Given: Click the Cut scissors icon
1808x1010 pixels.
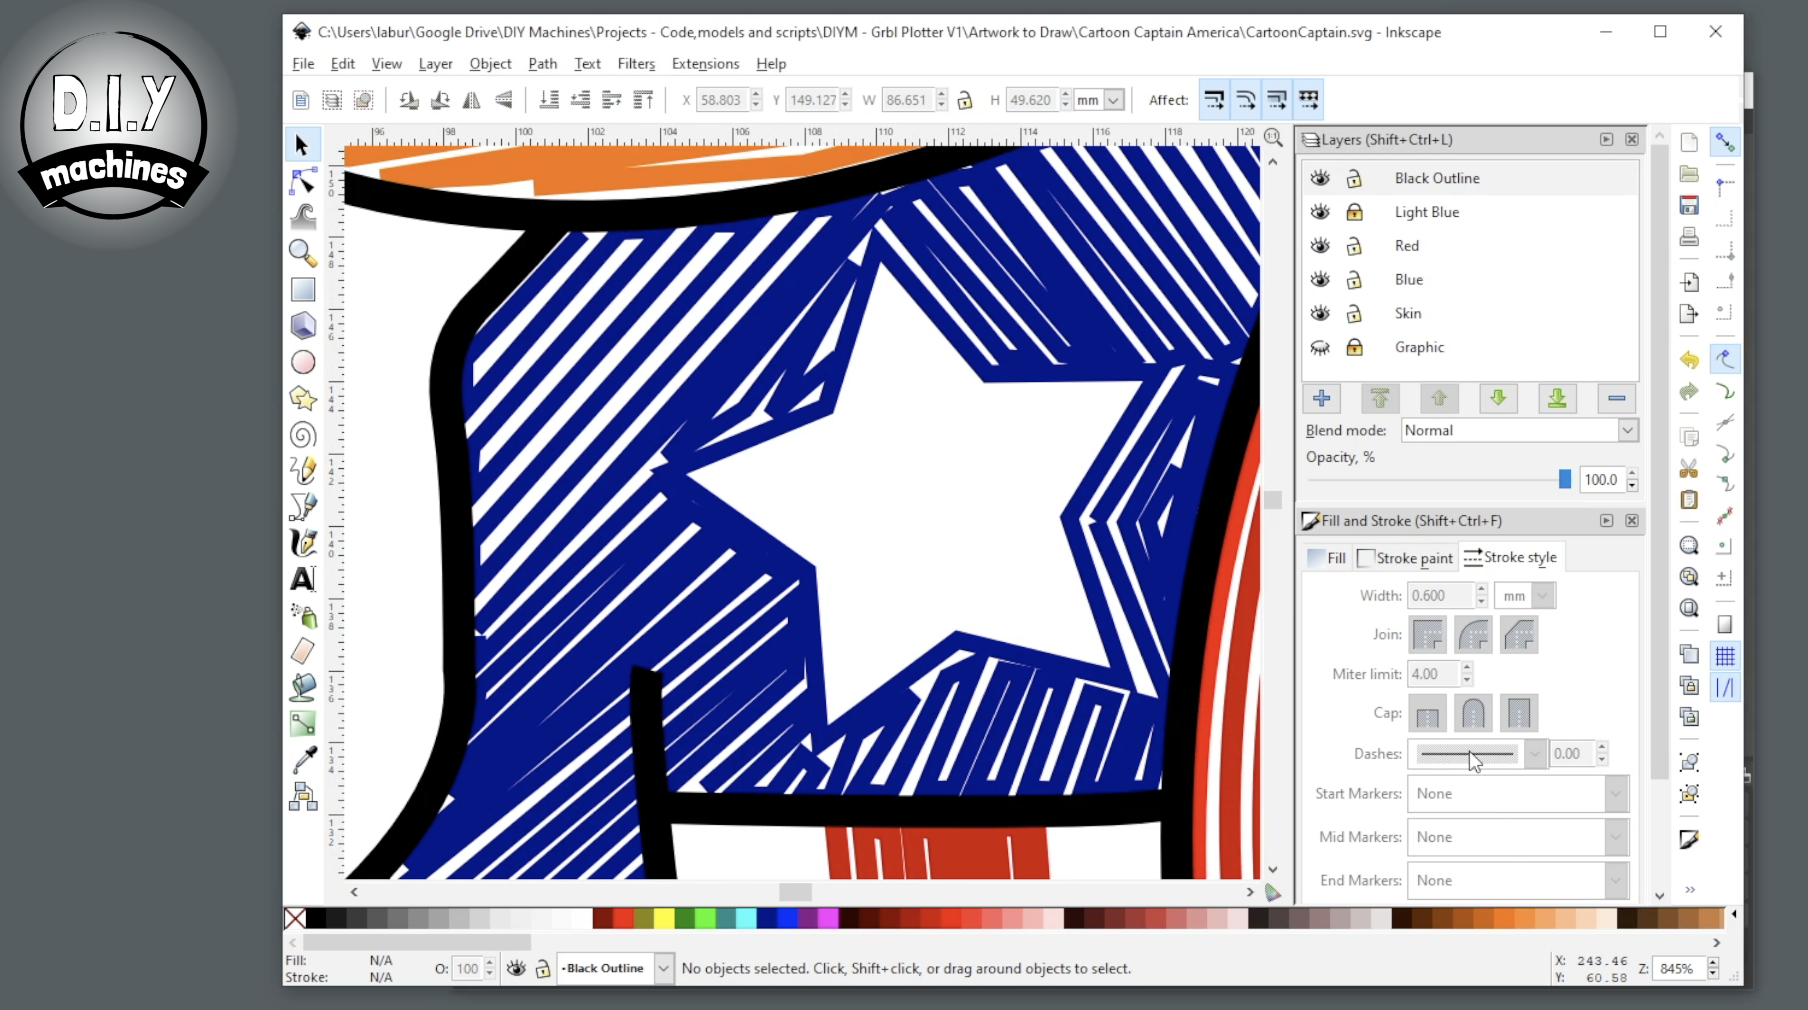Looking at the screenshot, I should 1689,468.
